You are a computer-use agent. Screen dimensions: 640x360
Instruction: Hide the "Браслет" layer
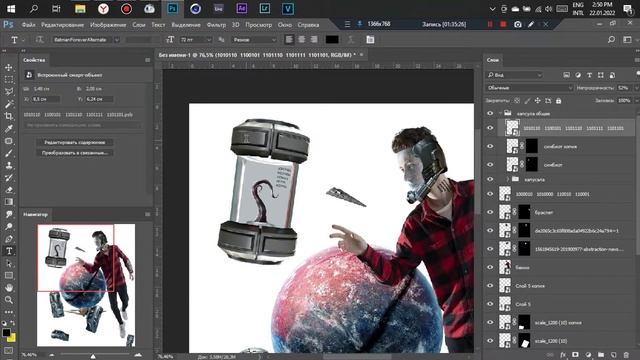(x=490, y=212)
